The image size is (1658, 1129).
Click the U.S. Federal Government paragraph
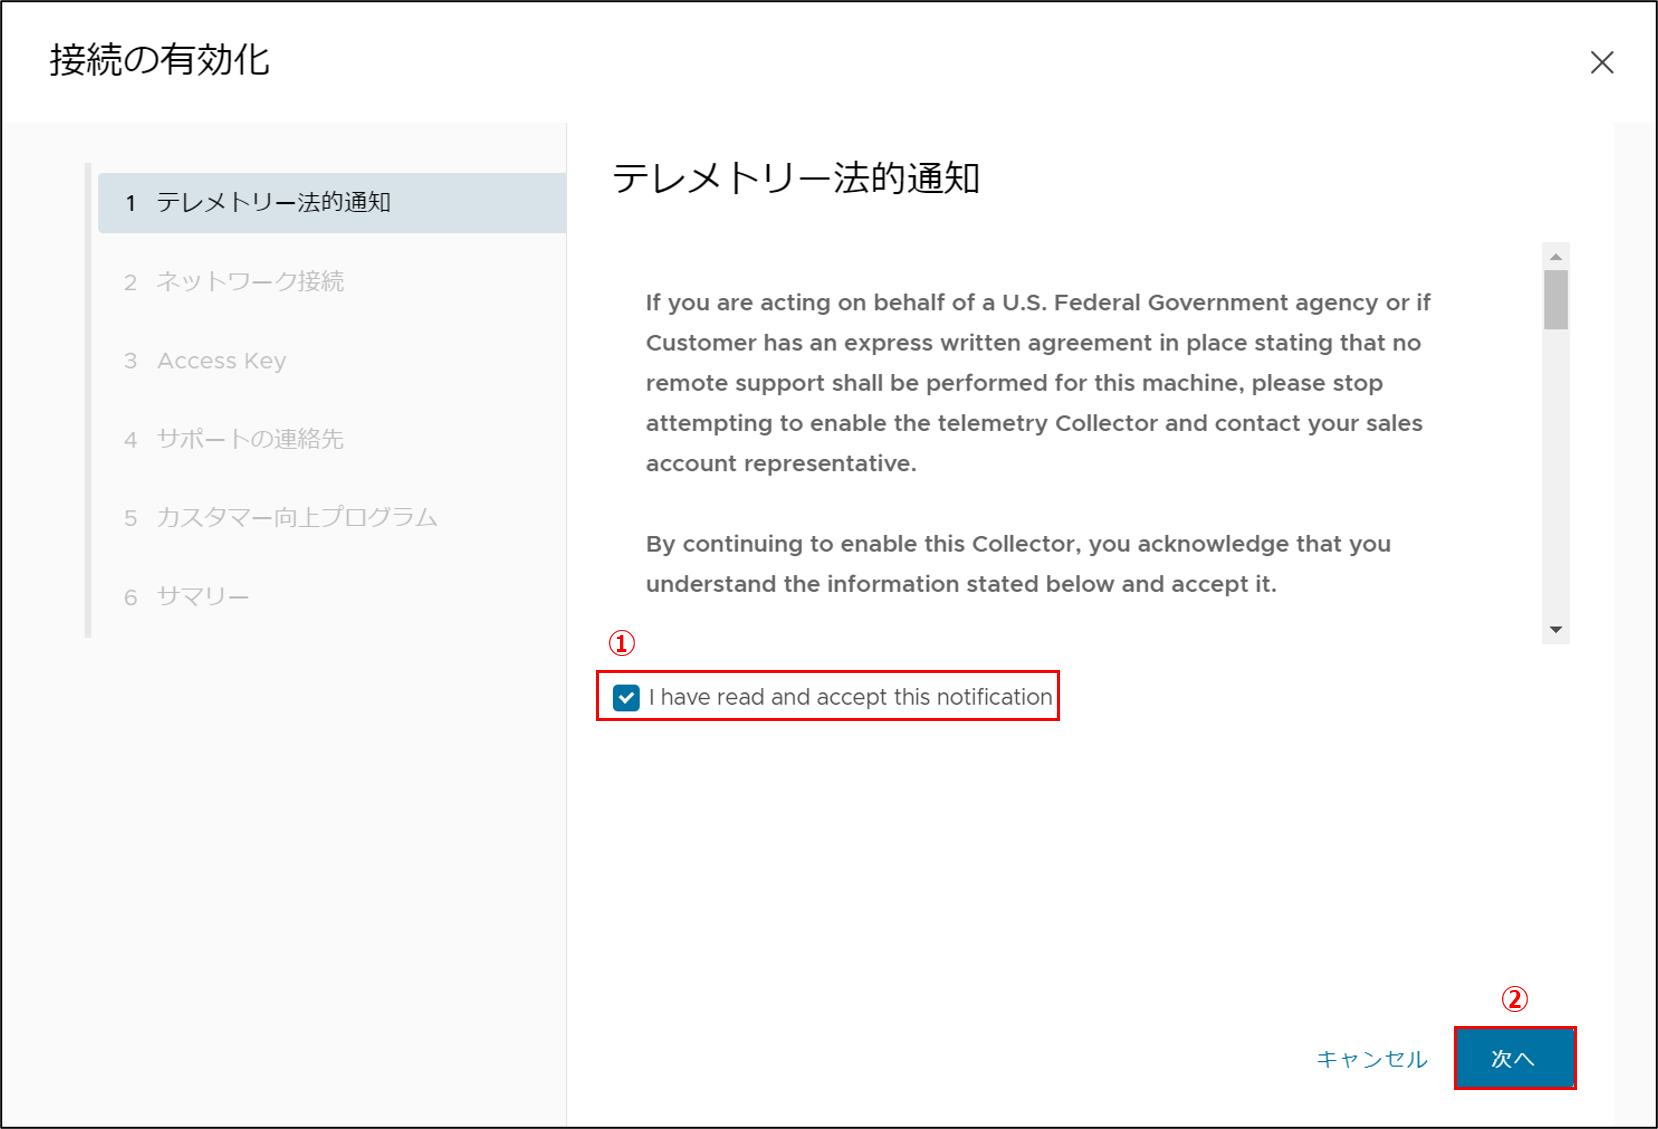1038,383
